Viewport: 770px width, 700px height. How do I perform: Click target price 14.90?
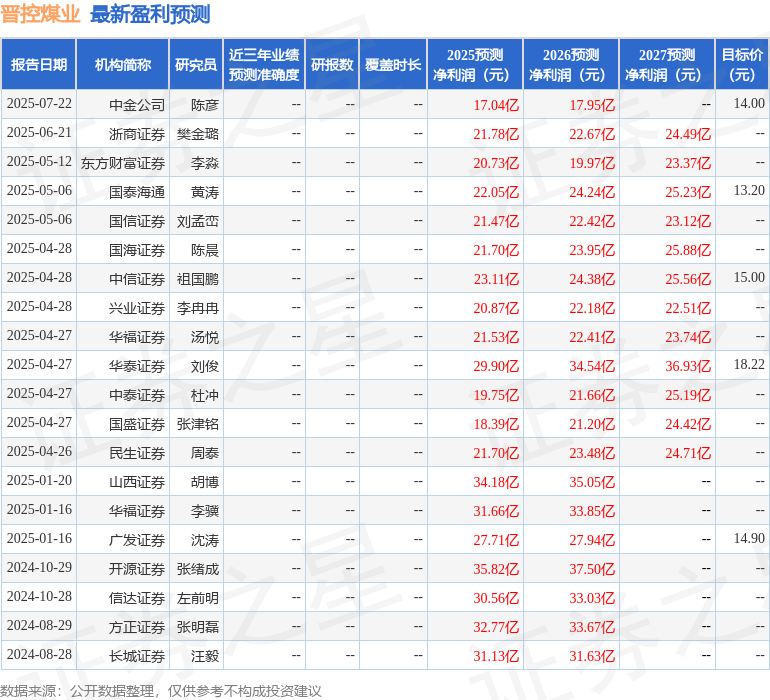749,538
